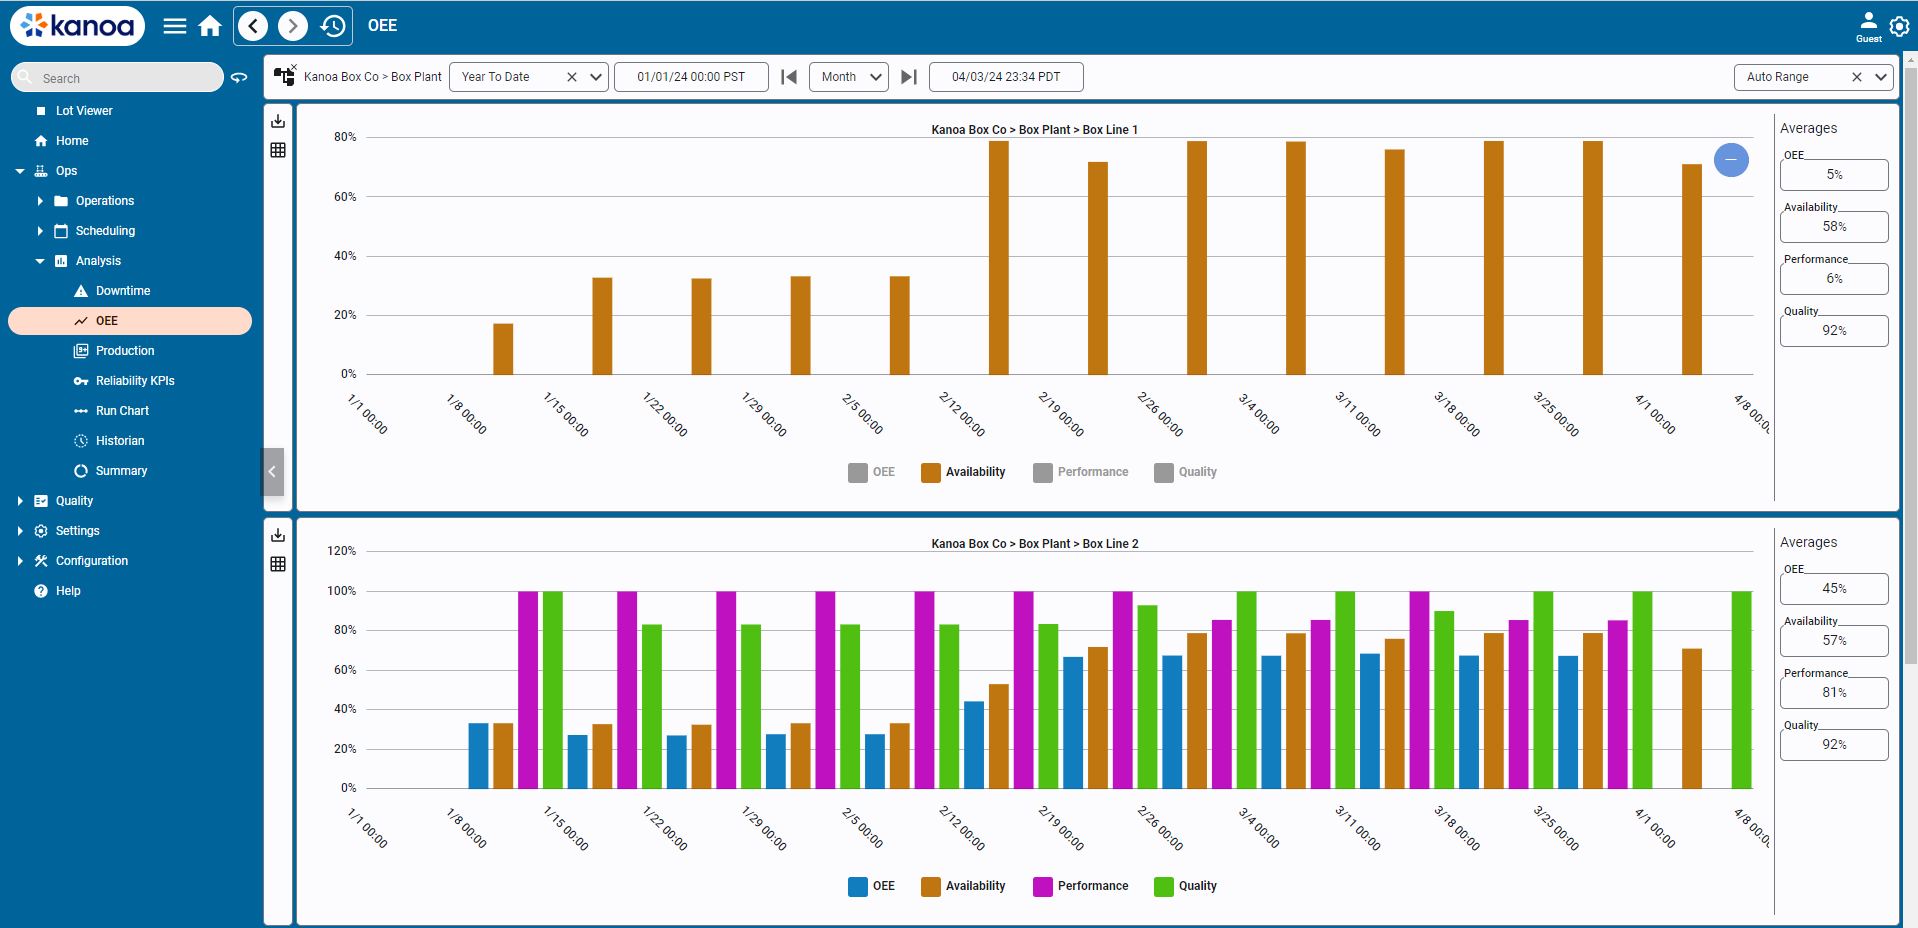Expand the Operations folder

[40, 201]
